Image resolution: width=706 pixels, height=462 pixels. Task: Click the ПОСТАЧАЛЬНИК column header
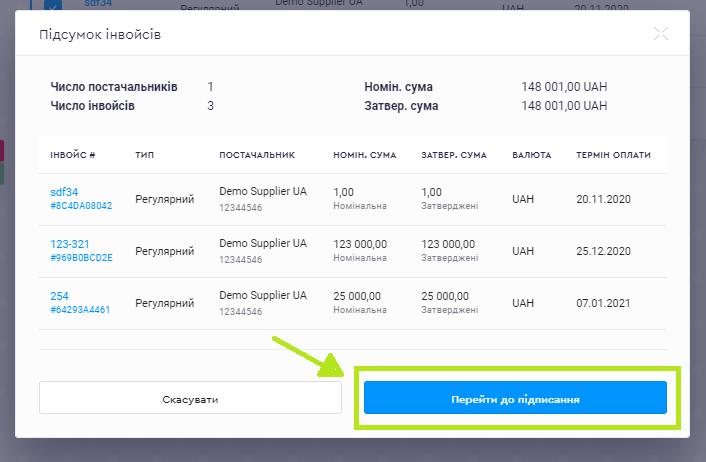click(257, 155)
